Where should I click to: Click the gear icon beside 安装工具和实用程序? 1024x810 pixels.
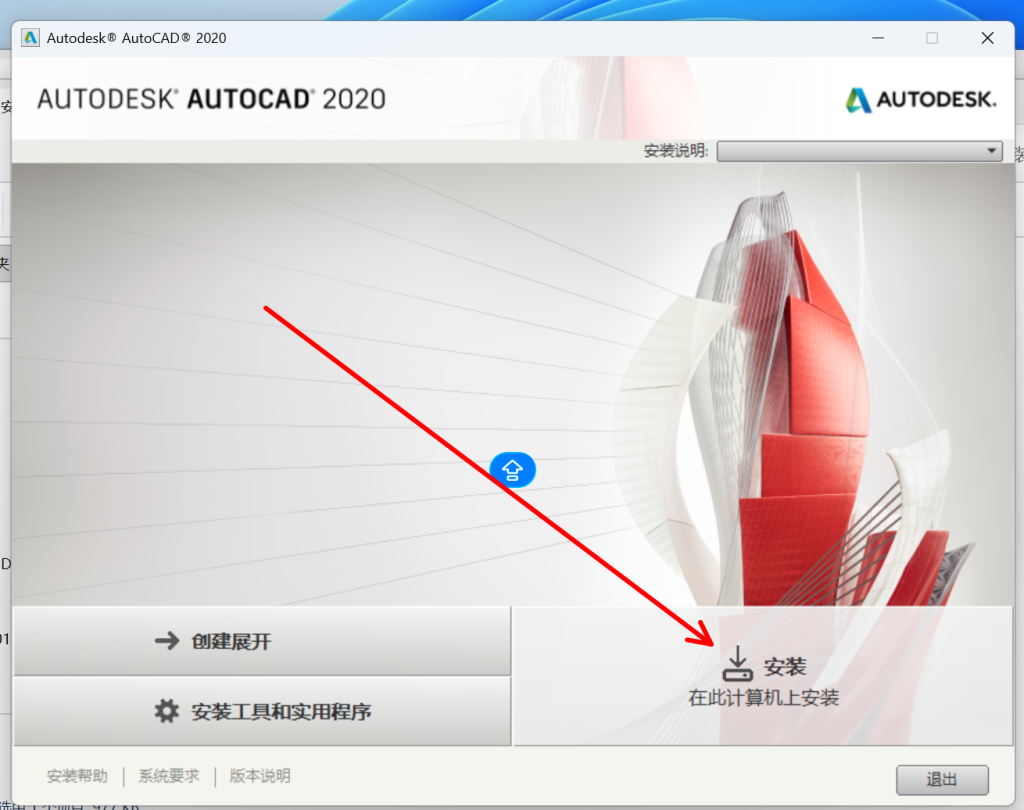coord(166,711)
